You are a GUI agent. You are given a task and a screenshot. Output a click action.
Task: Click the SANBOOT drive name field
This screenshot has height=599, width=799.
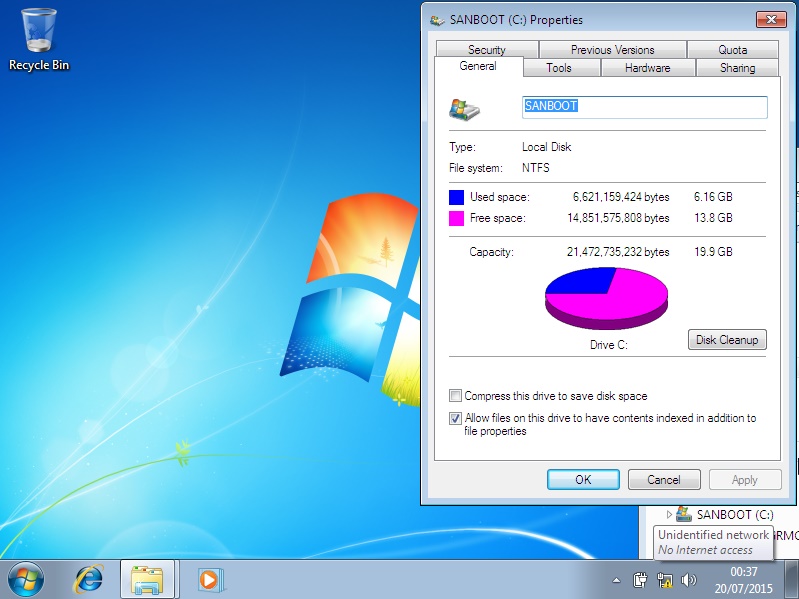[x=645, y=107]
